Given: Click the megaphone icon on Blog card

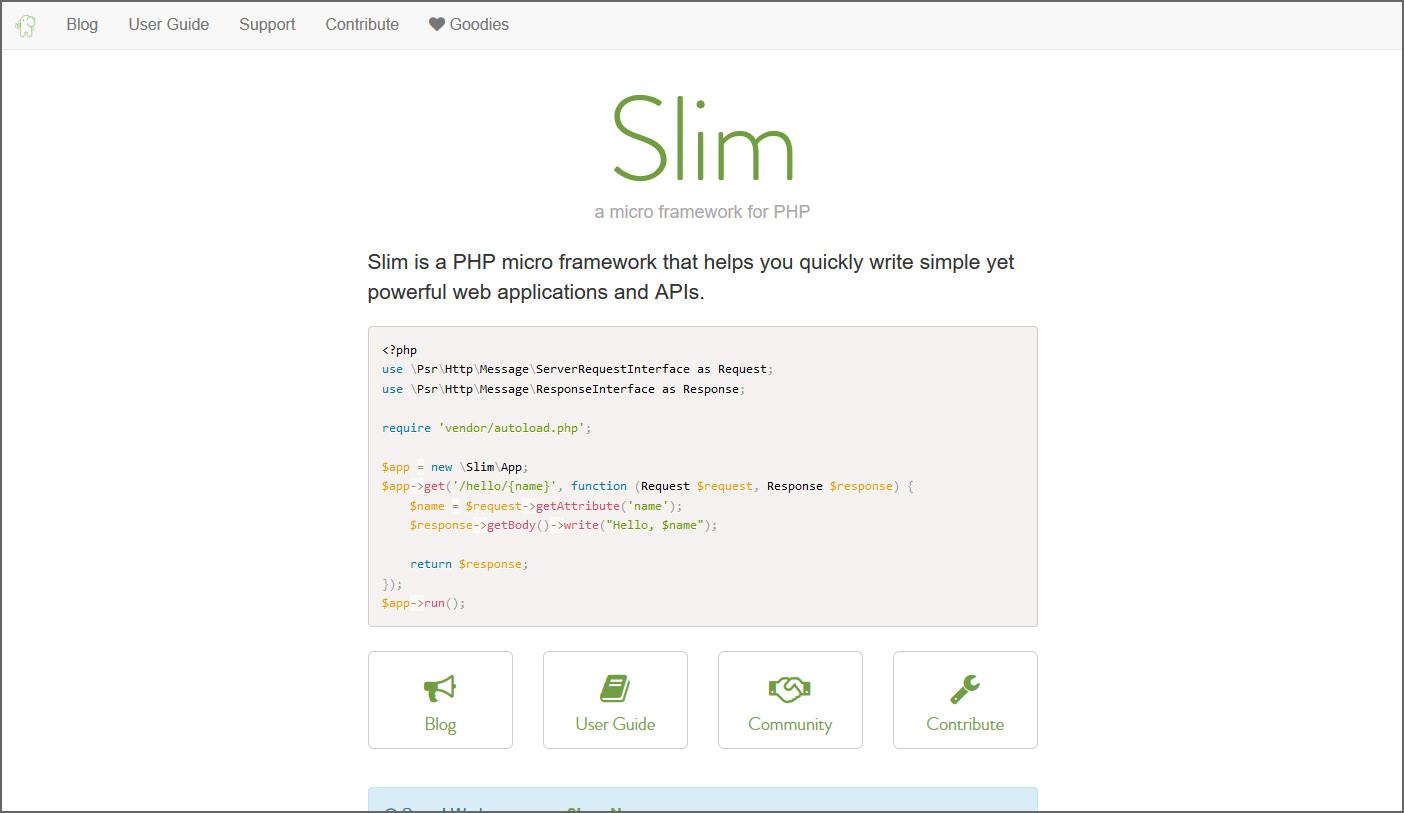Looking at the screenshot, I should pyautogui.click(x=440, y=688).
